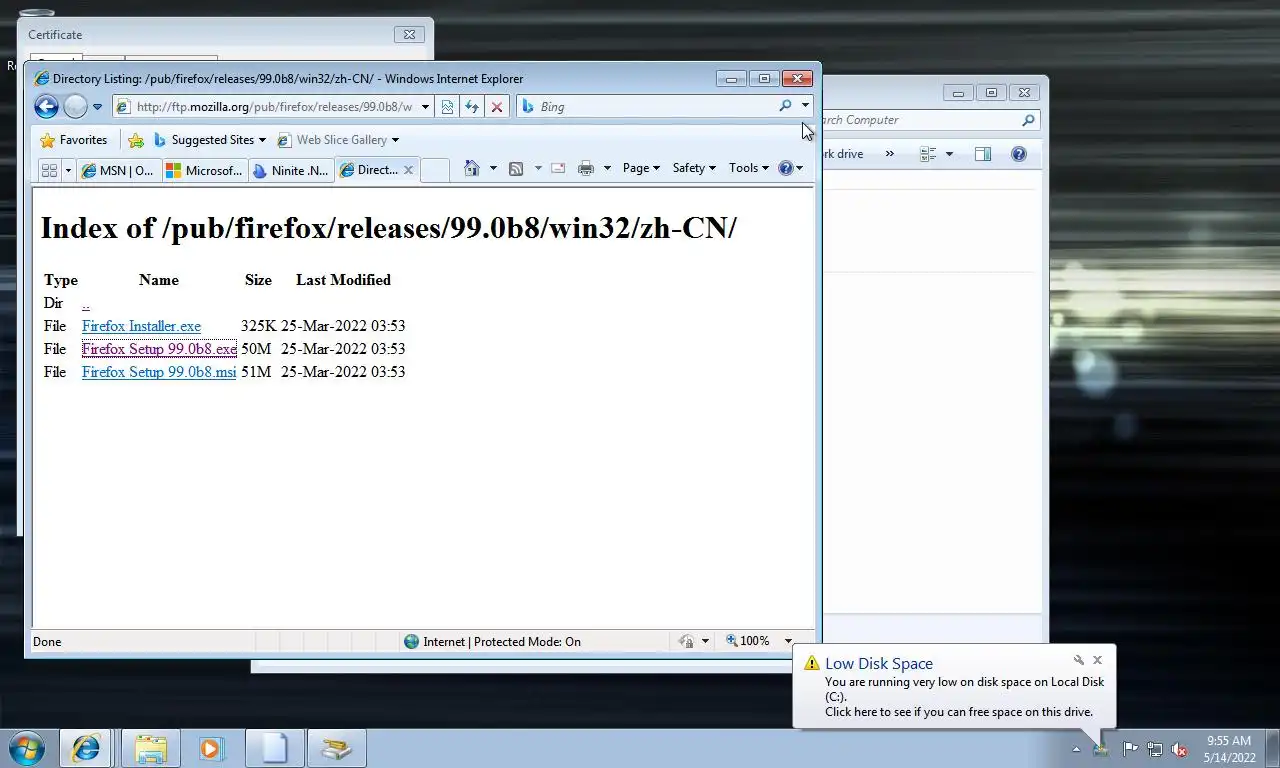Open the Web Slice Gallery link
The height and width of the screenshot is (768, 1280).
tap(333, 140)
